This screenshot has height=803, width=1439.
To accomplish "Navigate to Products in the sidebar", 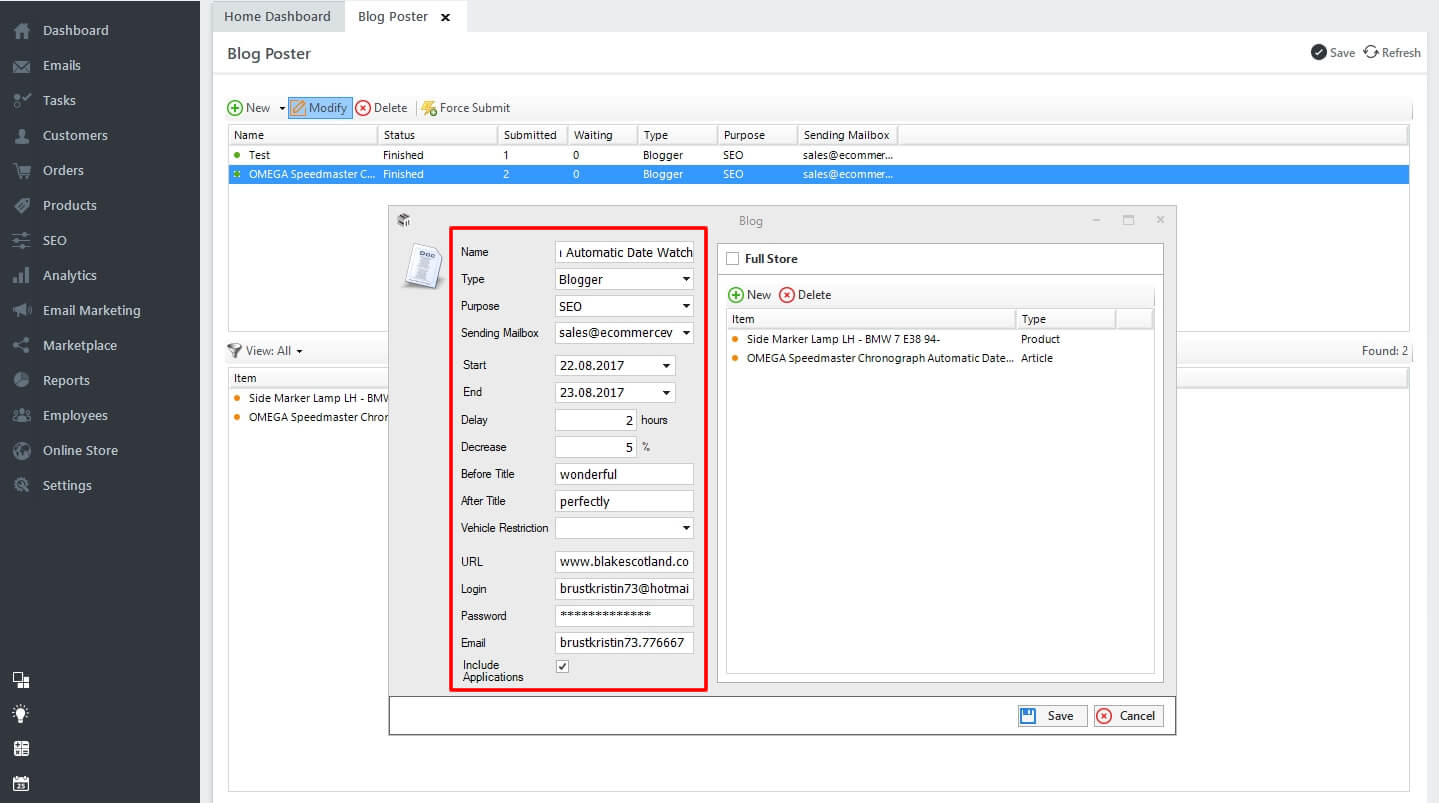I will click(69, 205).
